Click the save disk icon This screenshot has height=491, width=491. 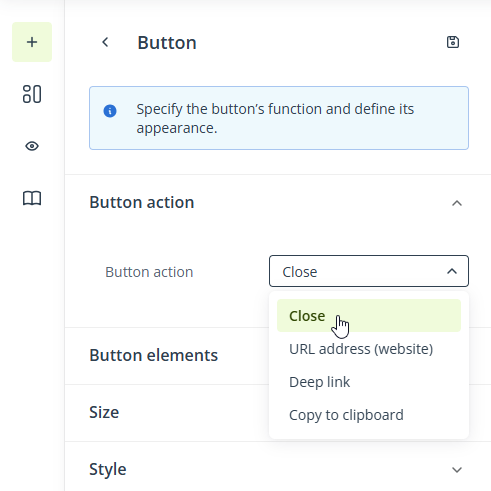(x=453, y=42)
